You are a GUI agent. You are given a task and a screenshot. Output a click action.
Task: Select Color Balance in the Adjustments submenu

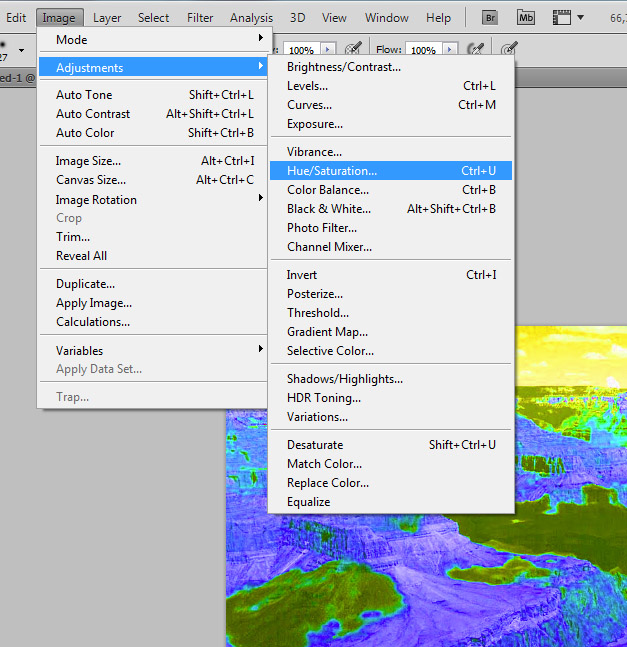391,190
